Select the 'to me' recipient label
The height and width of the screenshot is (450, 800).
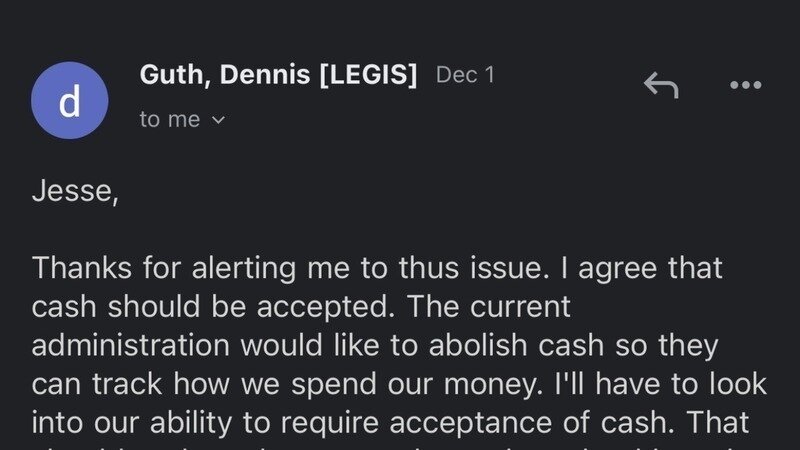(169, 119)
